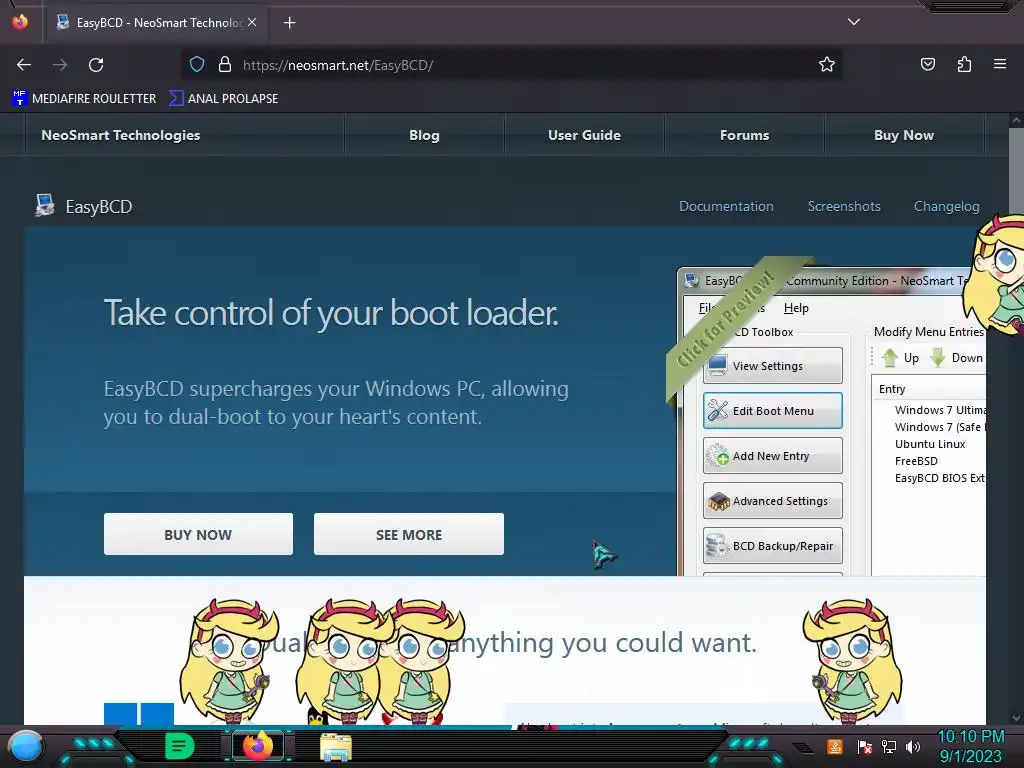Click the Click for Preview ribbon
This screenshot has width=1024, height=768.
click(728, 318)
